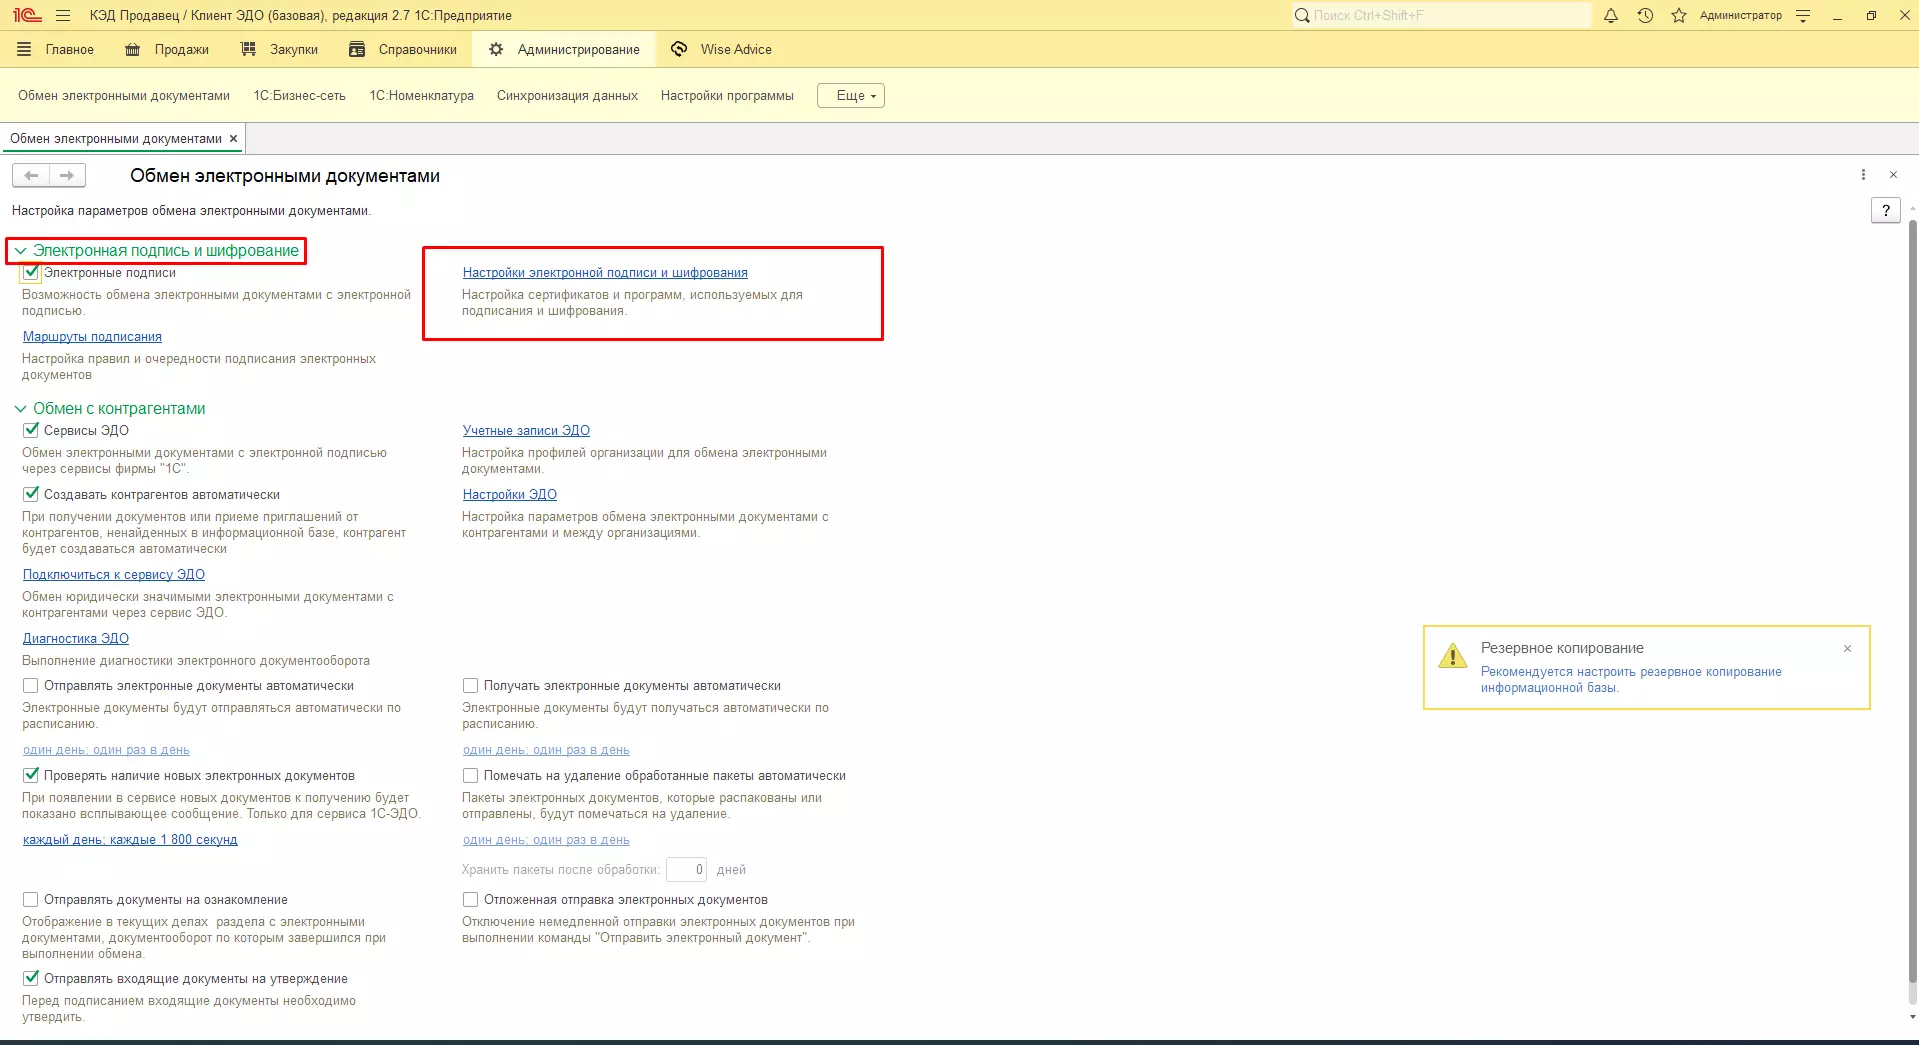Open the Закупки menu section
The width and height of the screenshot is (1919, 1045).
pos(294,49)
